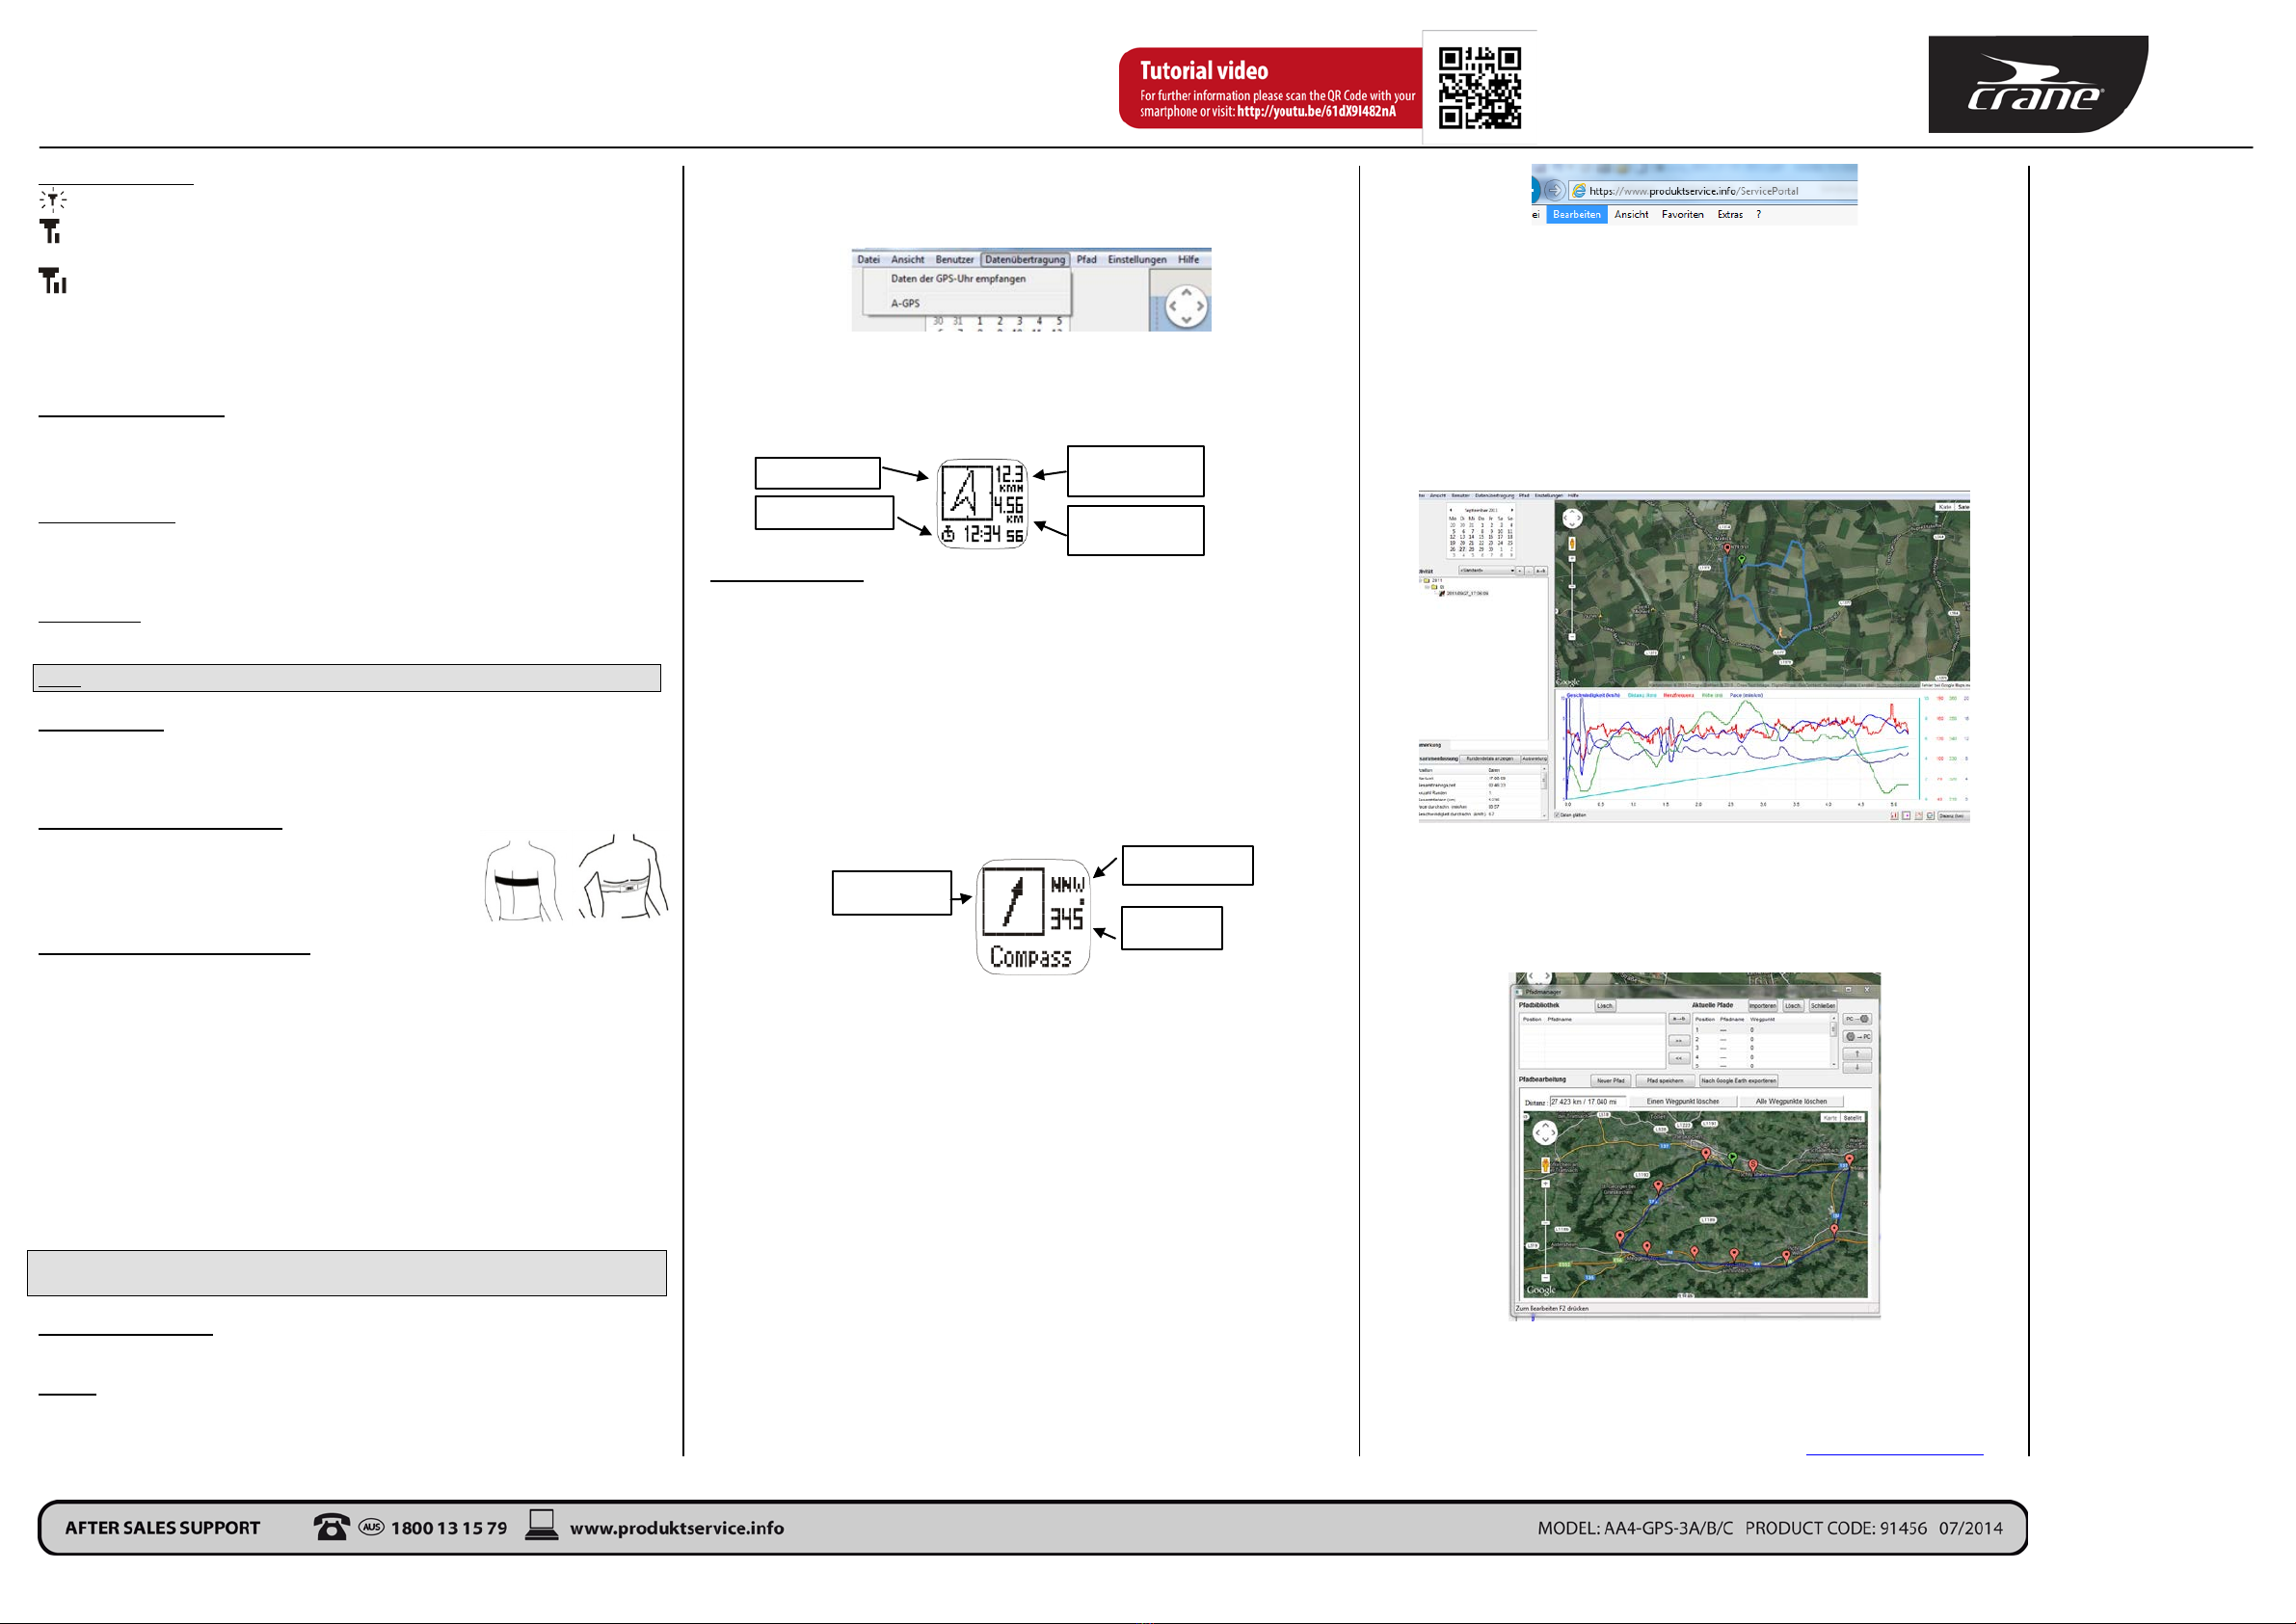Open the youtu.be tutorial video link
The image size is (2296, 1624).
tap(1316, 111)
